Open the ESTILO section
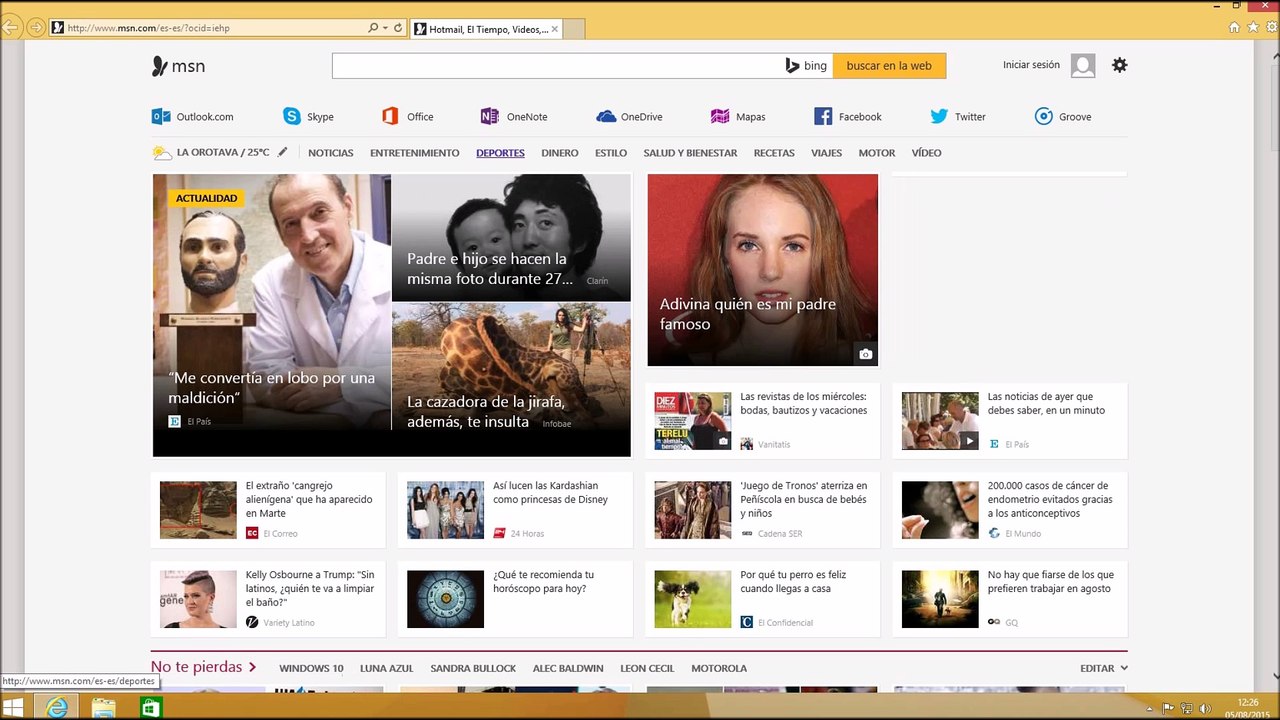 pyautogui.click(x=611, y=153)
